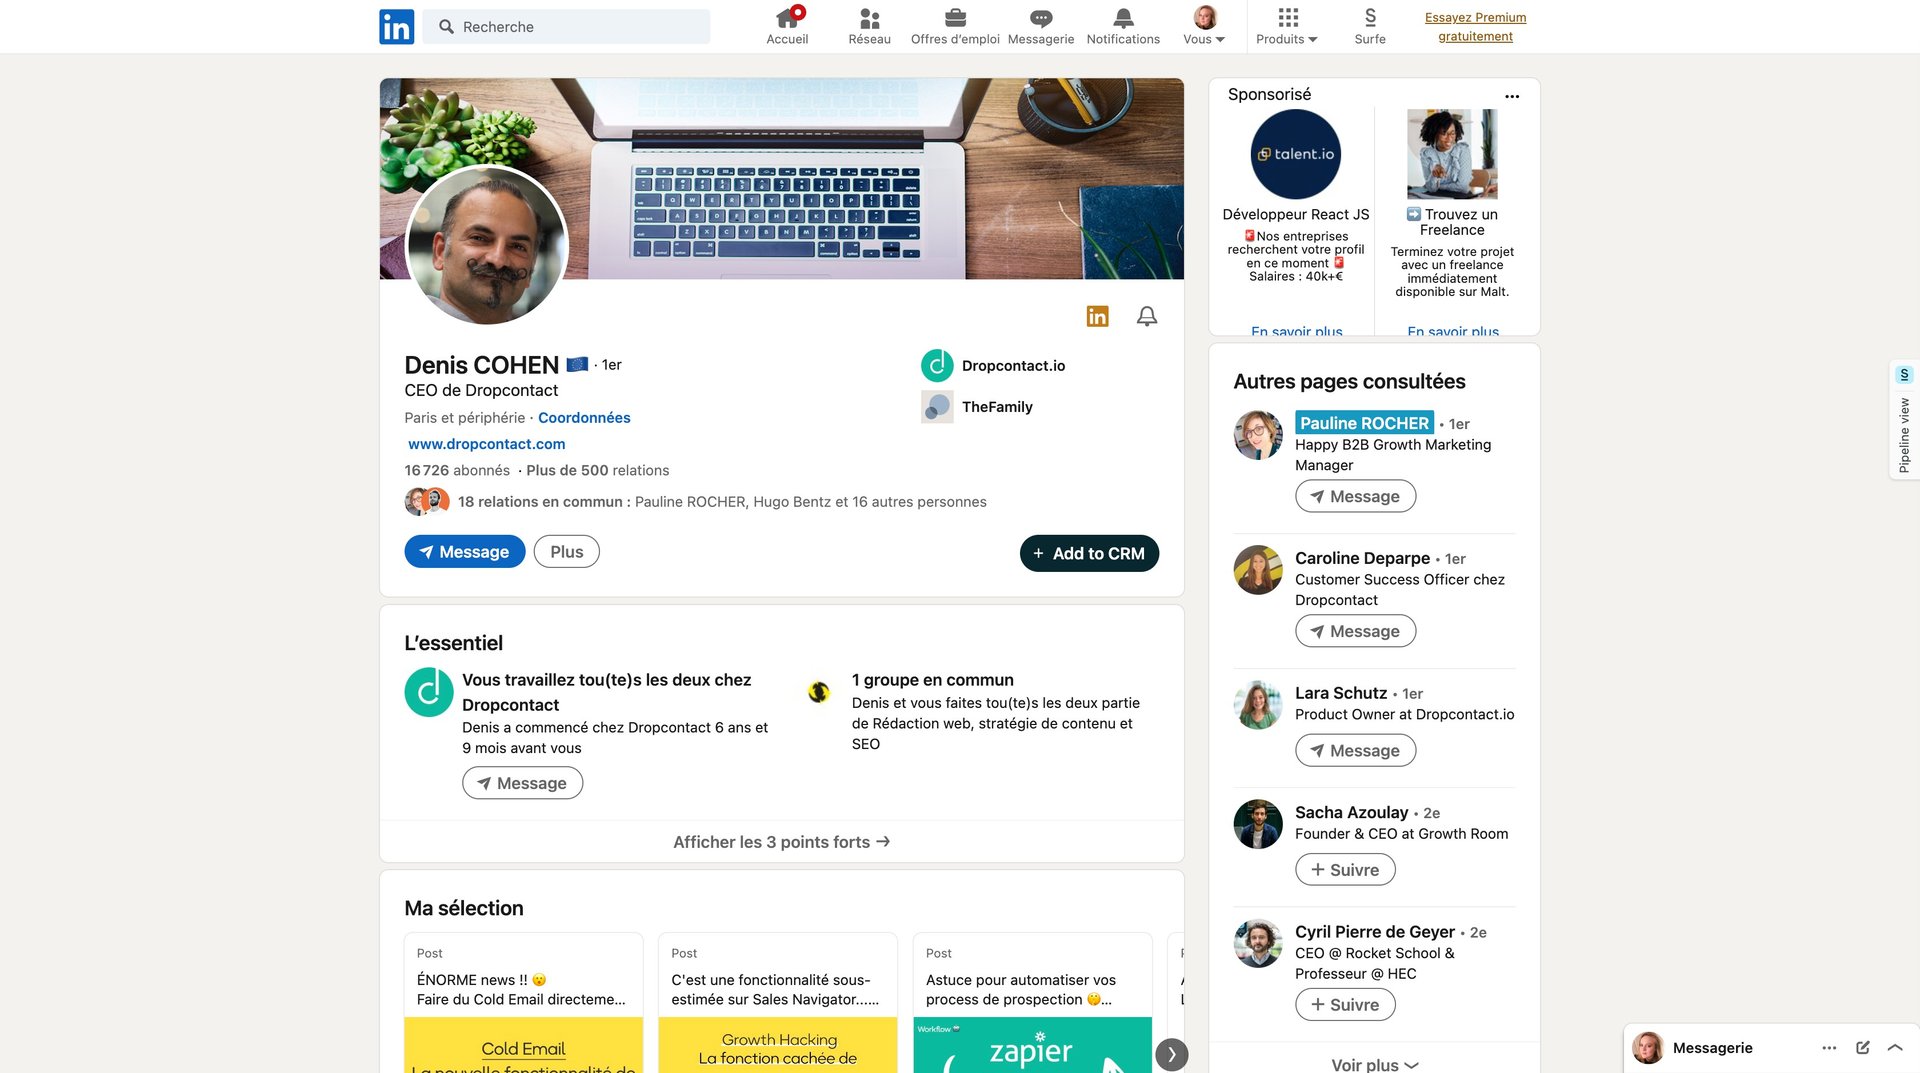Image resolution: width=1920 pixels, height=1073 pixels.
Task: Click the Recherche search field
Action: tap(567, 26)
